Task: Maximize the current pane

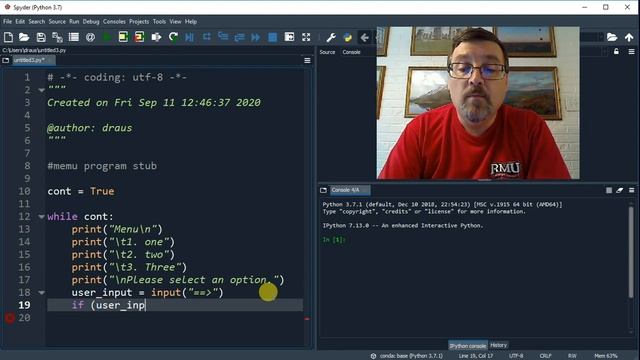Action: click(289, 37)
